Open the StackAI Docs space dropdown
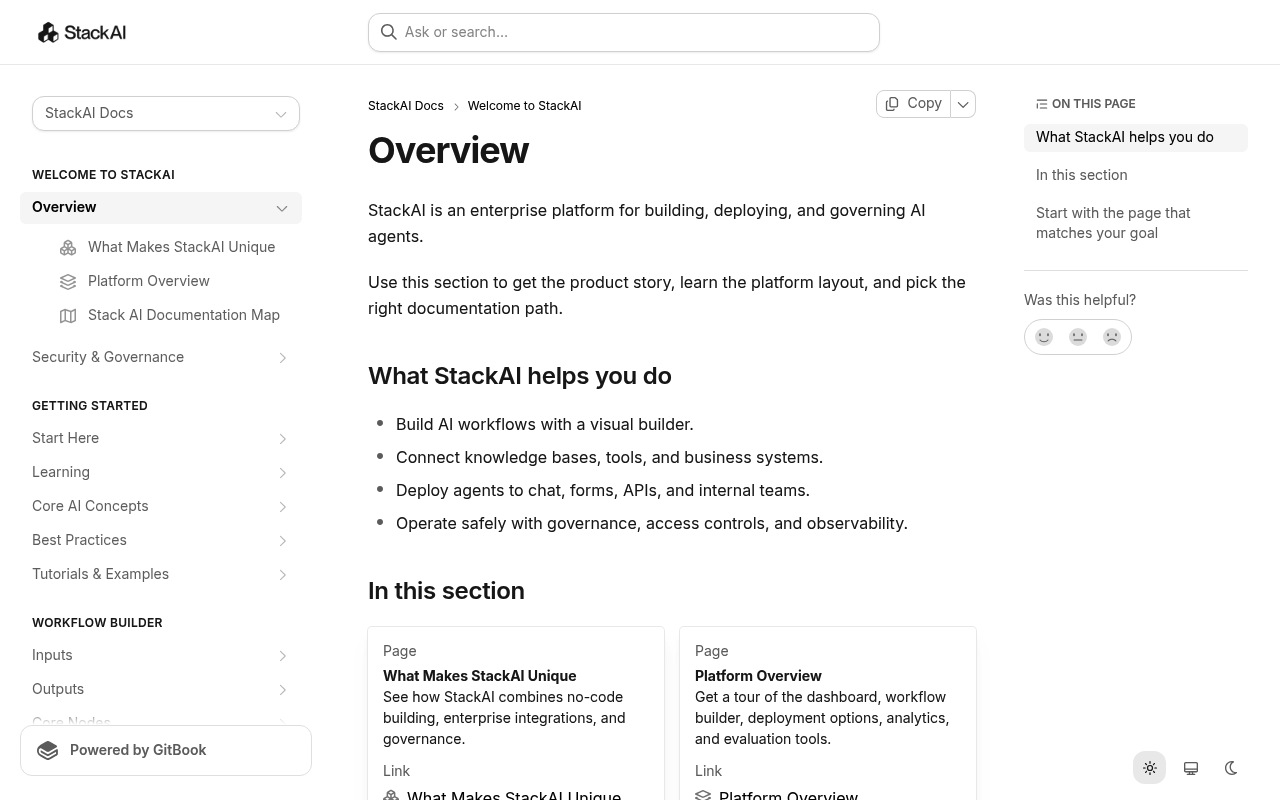1280x800 pixels. tap(166, 113)
